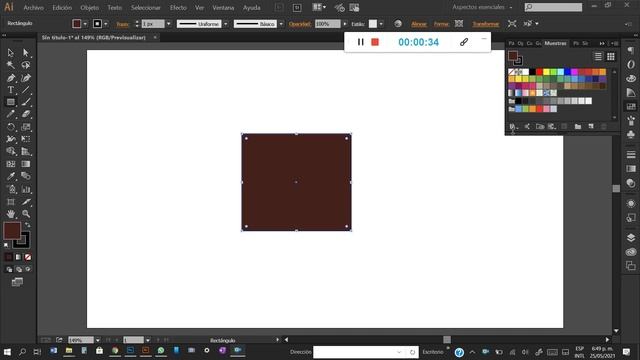
Task: Stop the screen recording
Action: pos(375,42)
